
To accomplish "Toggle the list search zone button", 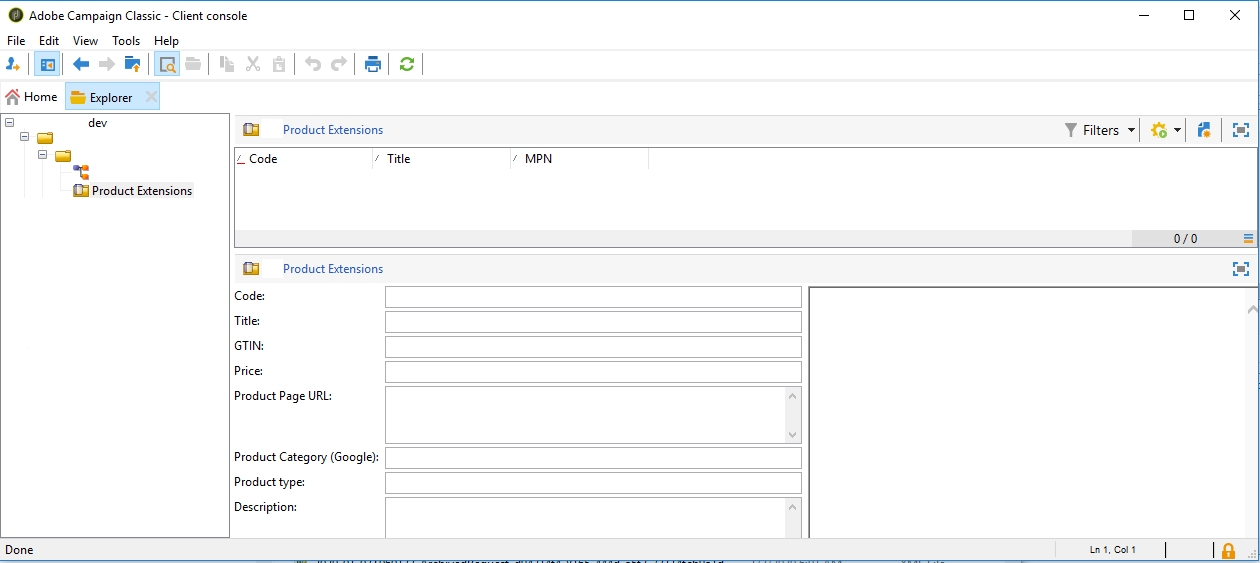I will point(167,65).
